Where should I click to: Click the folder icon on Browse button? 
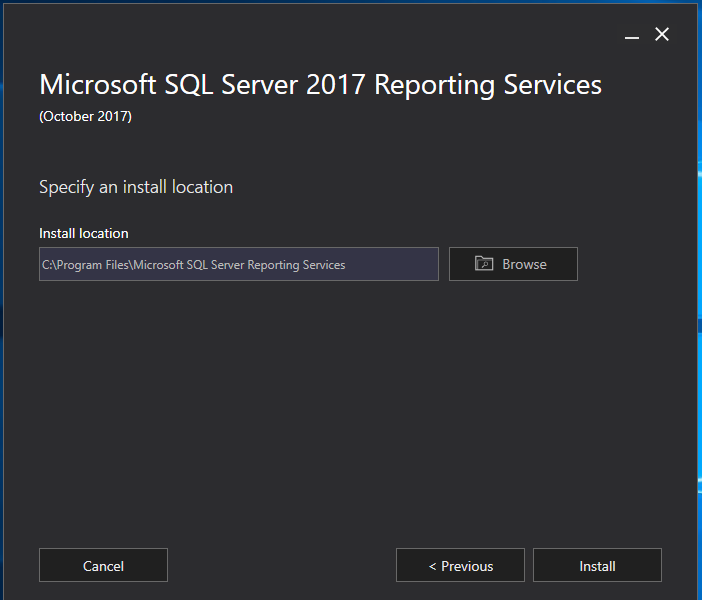[x=484, y=263]
